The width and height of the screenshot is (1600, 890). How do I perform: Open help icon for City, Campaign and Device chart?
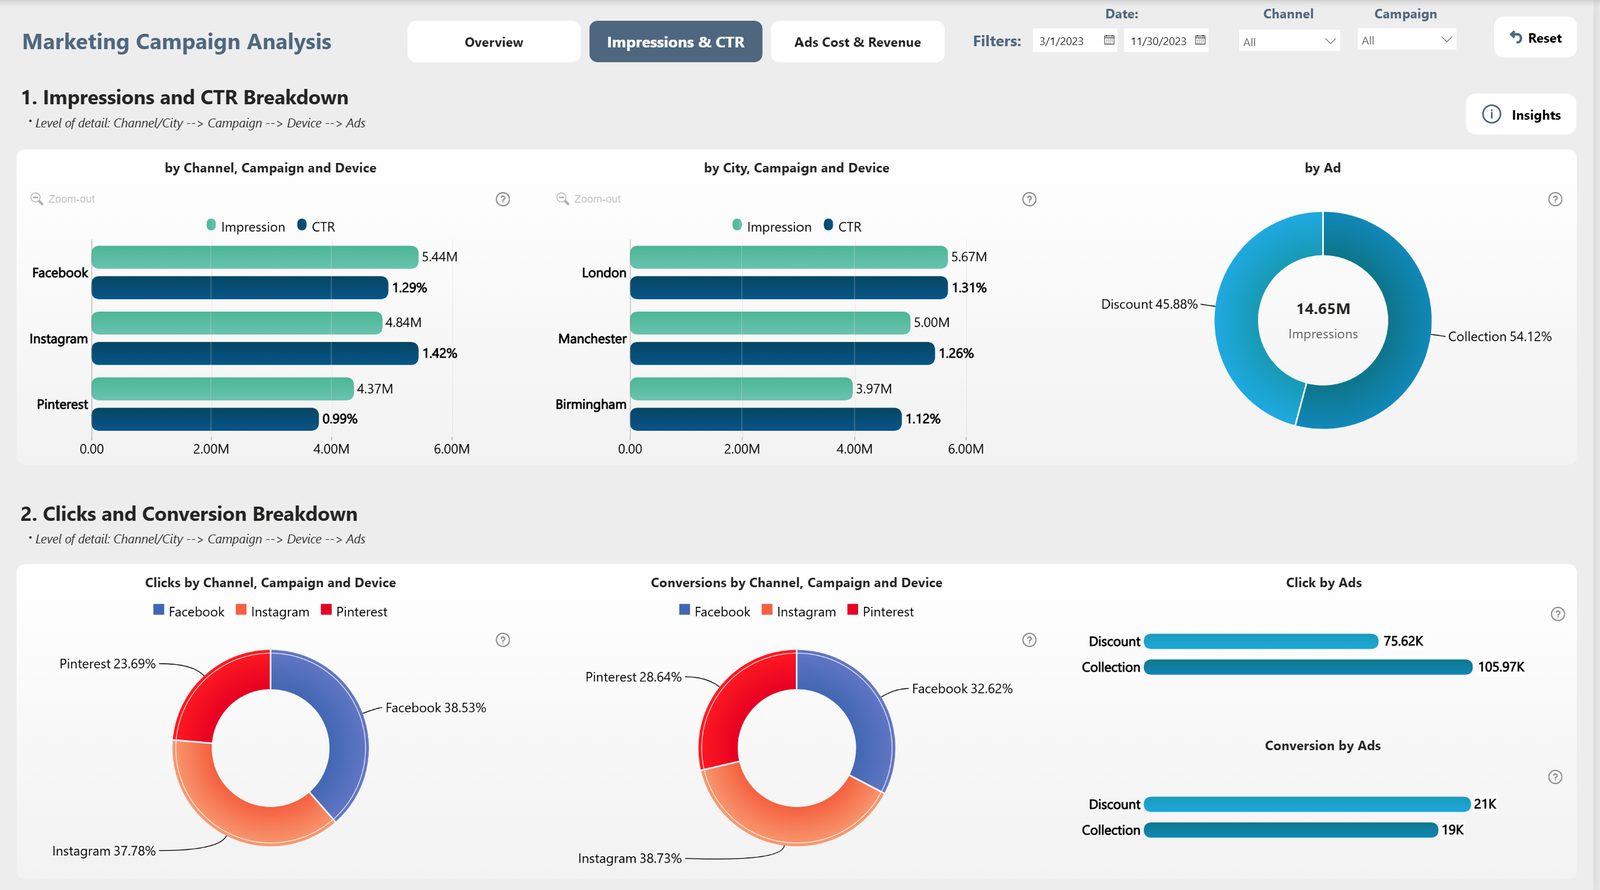point(1029,199)
